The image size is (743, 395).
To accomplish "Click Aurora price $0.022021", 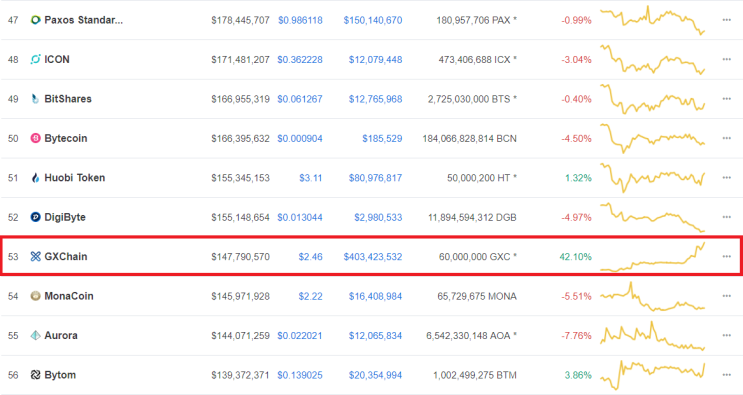I will click(x=300, y=336).
